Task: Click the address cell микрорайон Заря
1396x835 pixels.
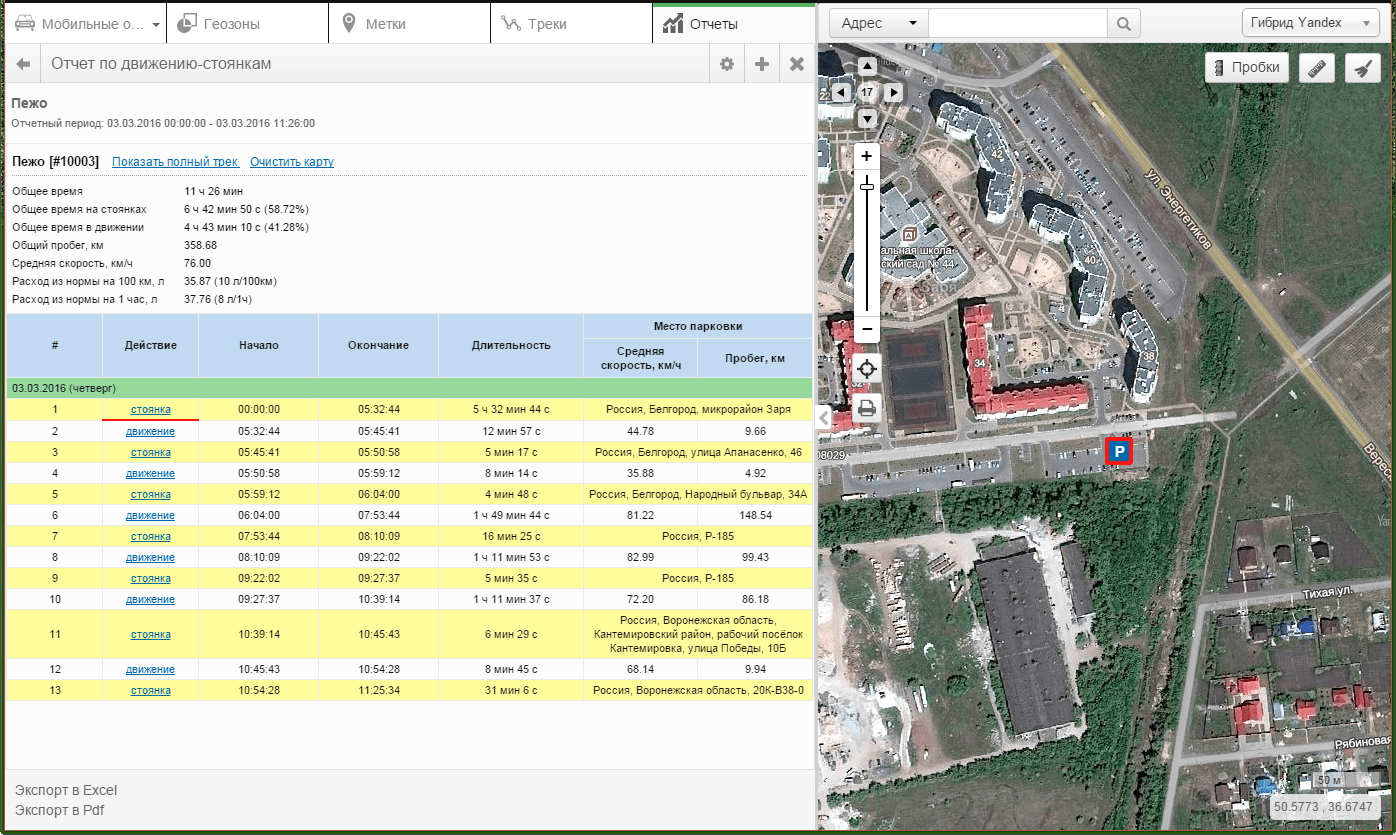Action: 698,410
